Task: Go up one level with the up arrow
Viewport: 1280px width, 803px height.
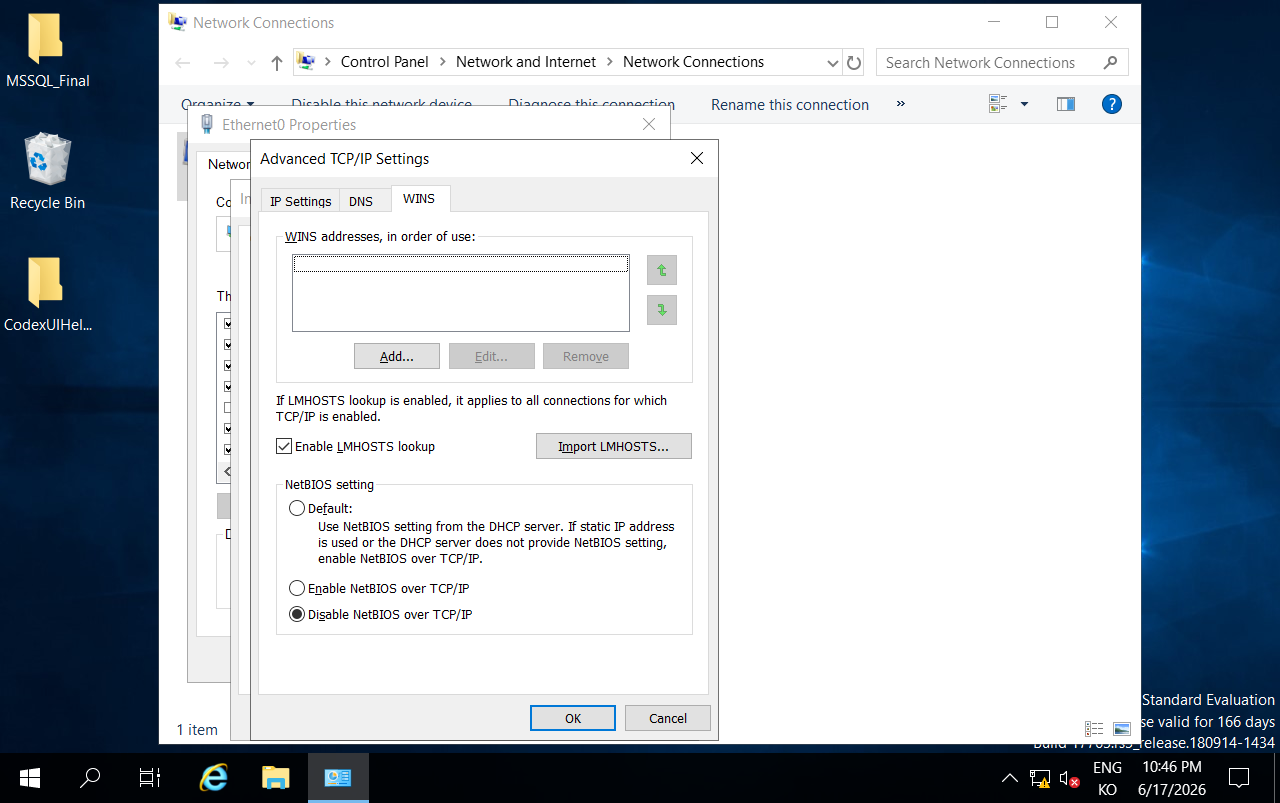Action: click(277, 62)
